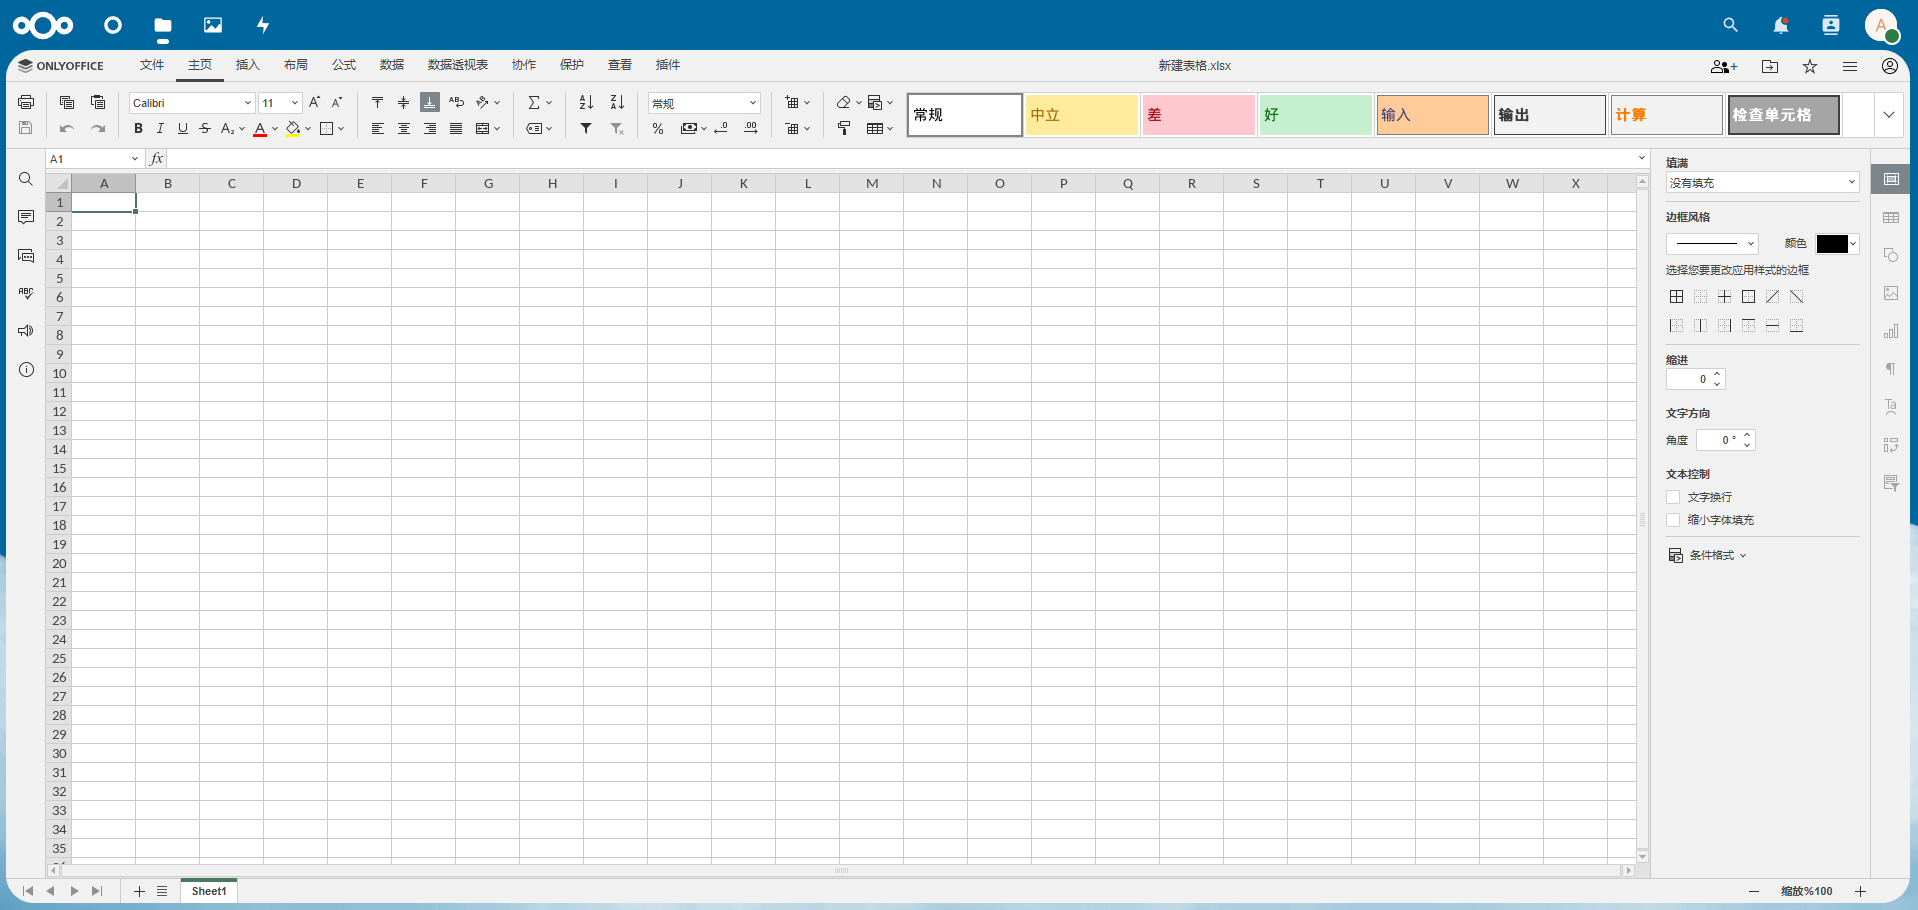
Task: Apply the 好 cell style
Action: coord(1316,115)
